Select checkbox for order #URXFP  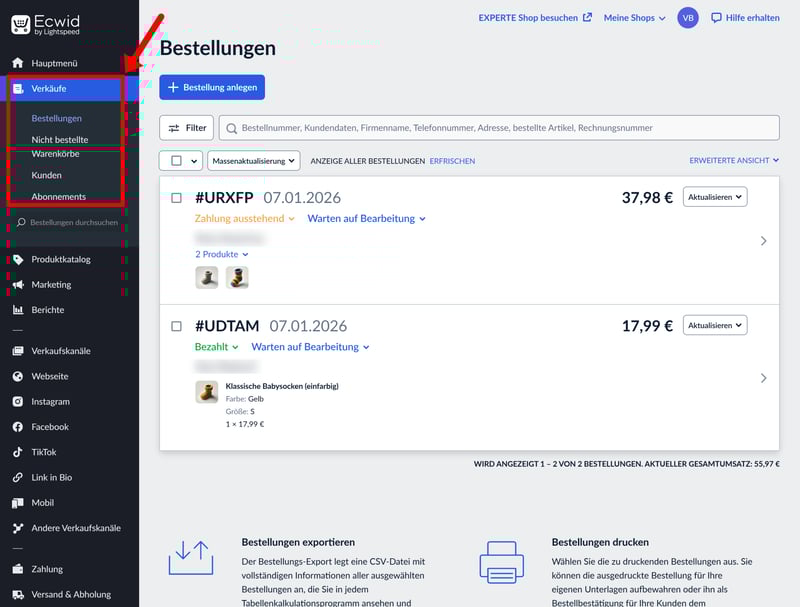177,198
